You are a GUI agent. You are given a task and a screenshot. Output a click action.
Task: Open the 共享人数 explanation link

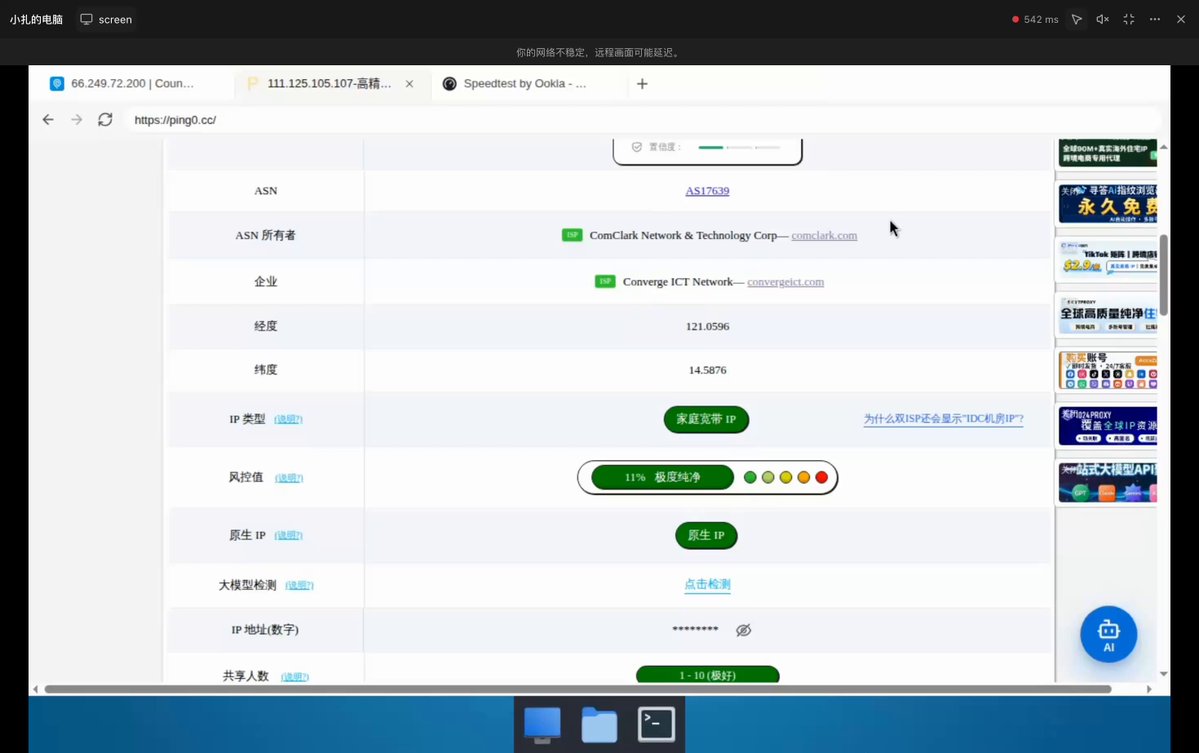tap(295, 677)
